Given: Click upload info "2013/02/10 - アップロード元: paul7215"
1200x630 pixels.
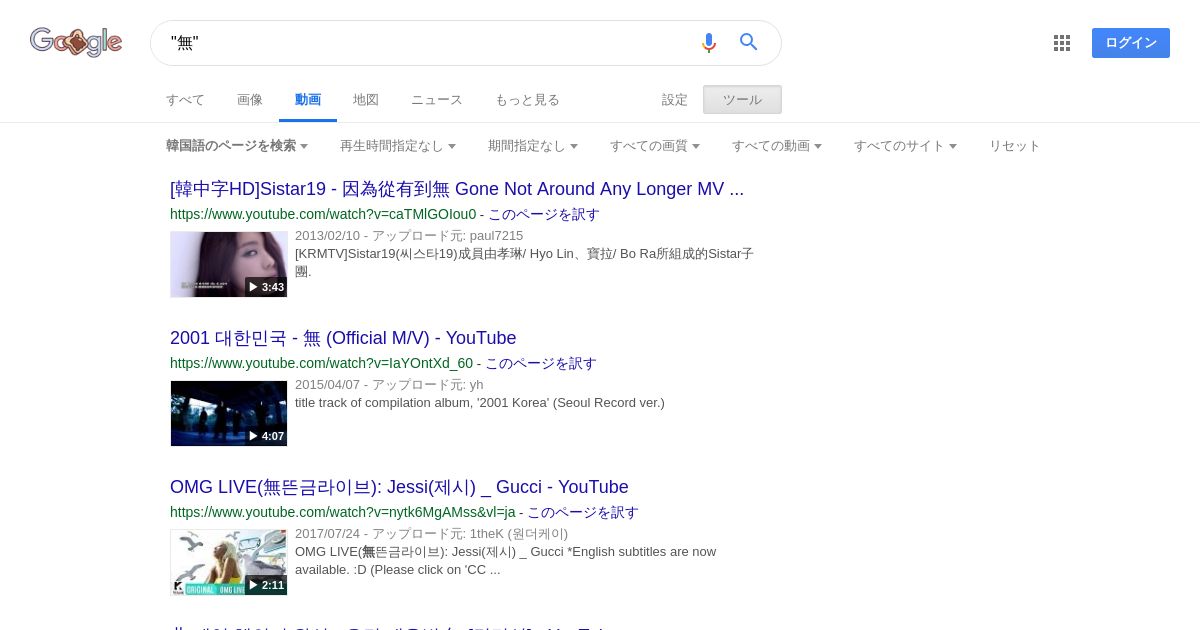Looking at the screenshot, I should [409, 236].
